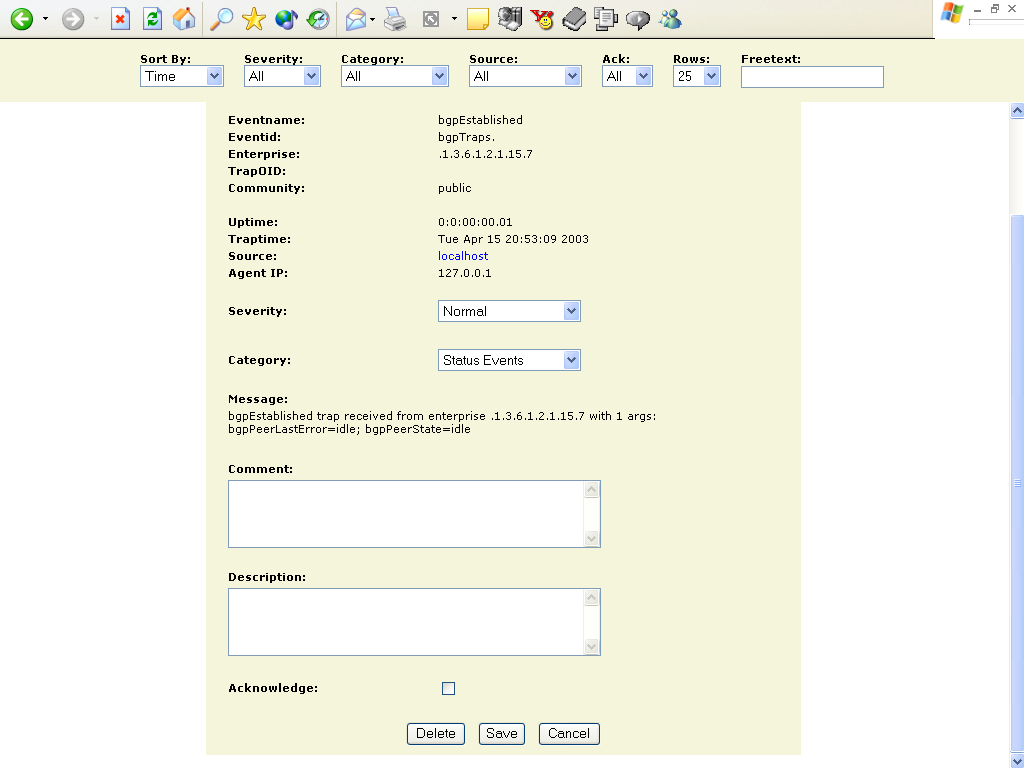Viewport: 1024px width, 768px height.
Task: Open the Severity dropdown showing Normal
Action: 509,311
